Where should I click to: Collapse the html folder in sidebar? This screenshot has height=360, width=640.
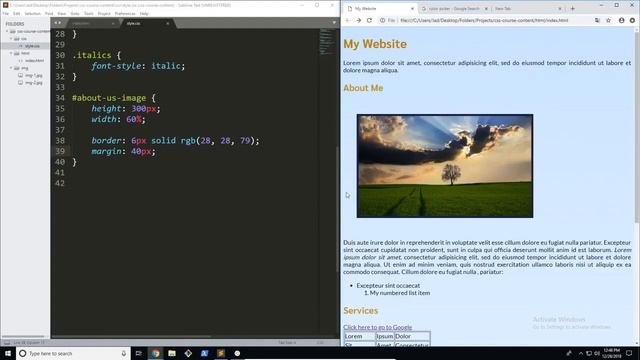click(x=11, y=53)
